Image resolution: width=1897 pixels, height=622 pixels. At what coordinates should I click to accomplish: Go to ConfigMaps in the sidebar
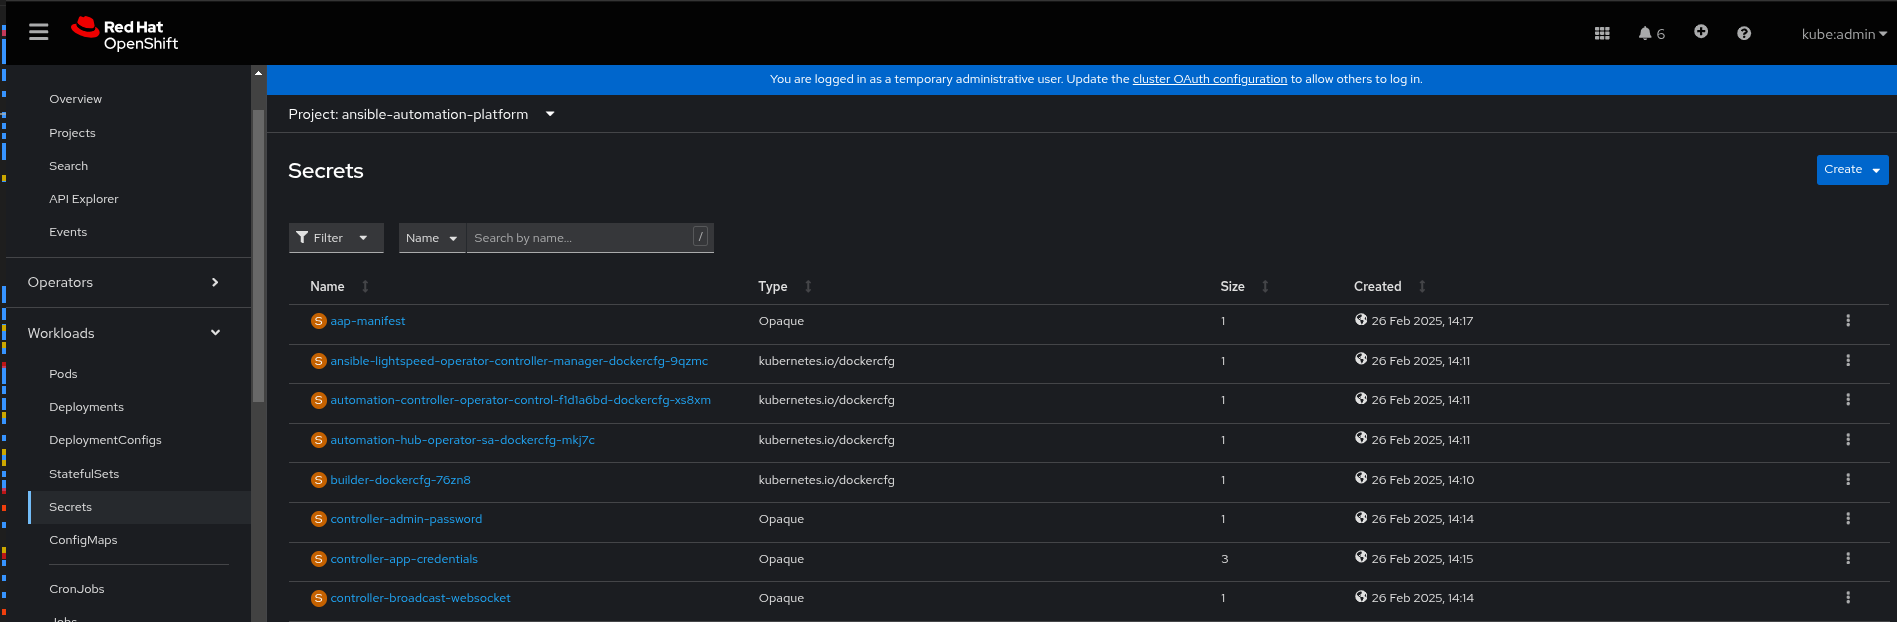83,540
